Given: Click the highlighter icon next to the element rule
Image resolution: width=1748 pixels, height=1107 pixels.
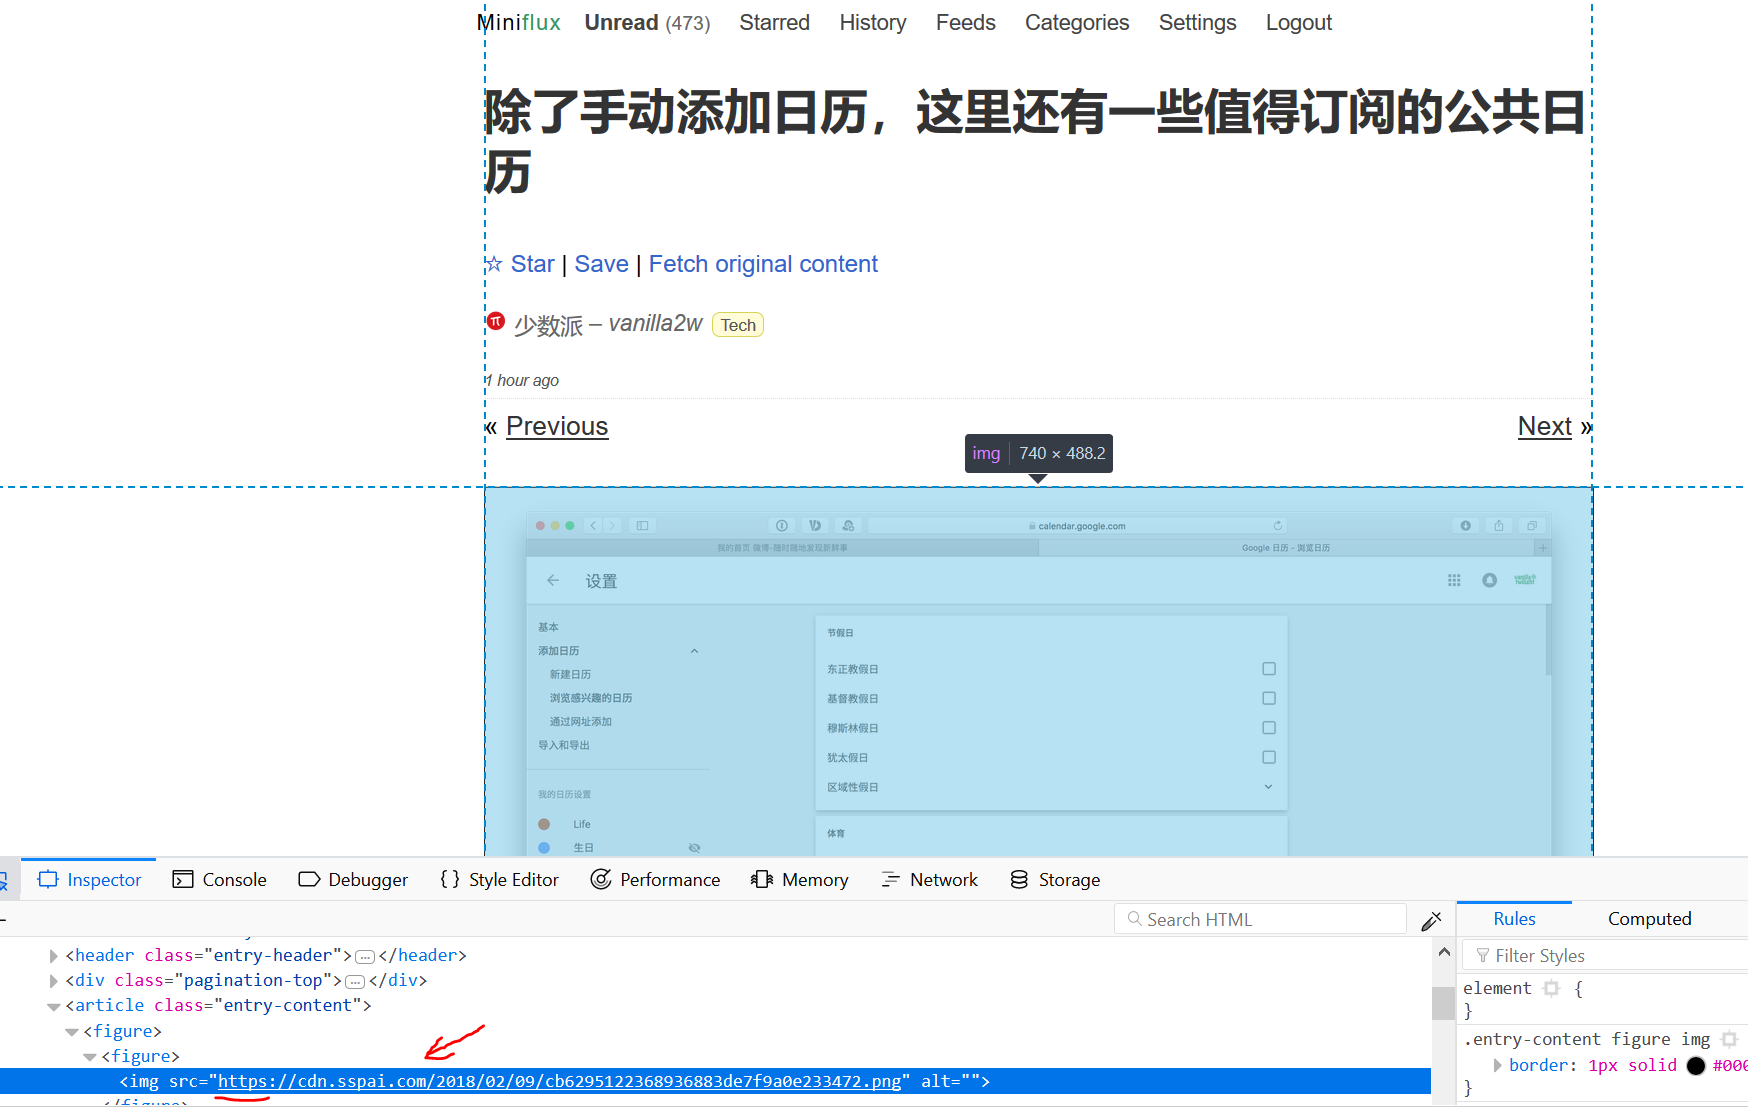Looking at the screenshot, I should 1551,988.
